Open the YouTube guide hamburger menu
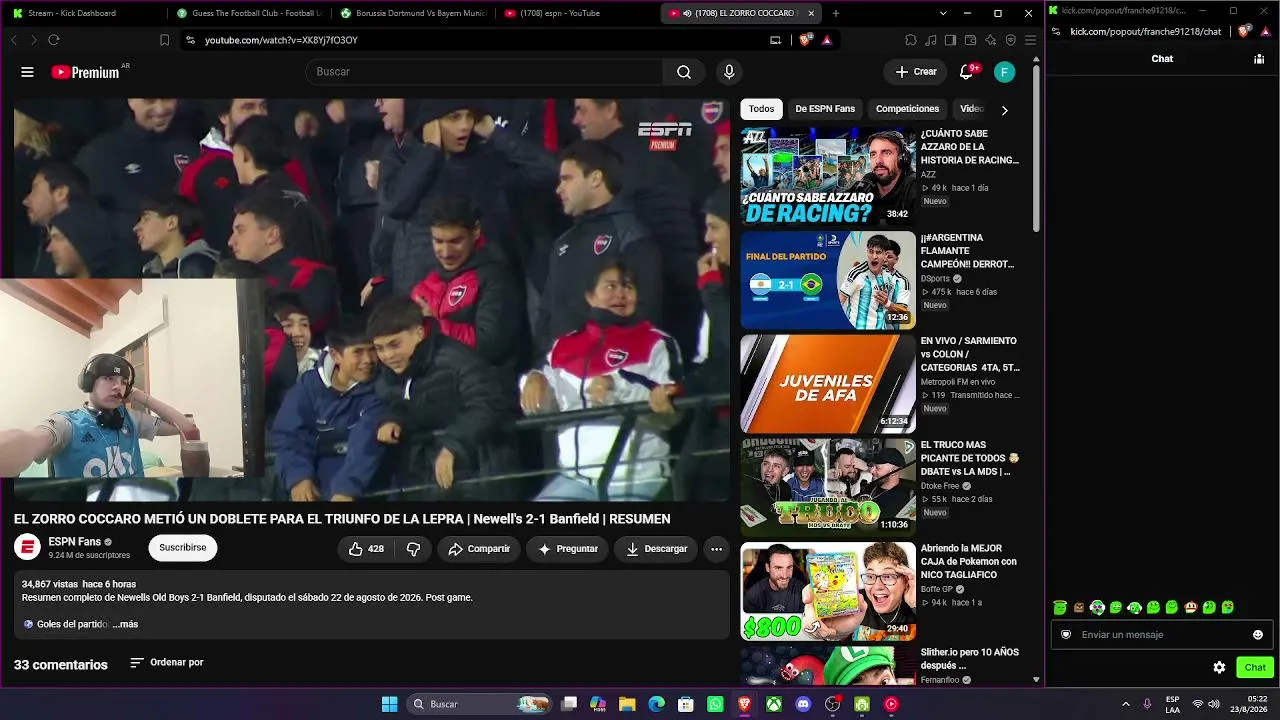The height and width of the screenshot is (720, 1280). coord(27,72)
